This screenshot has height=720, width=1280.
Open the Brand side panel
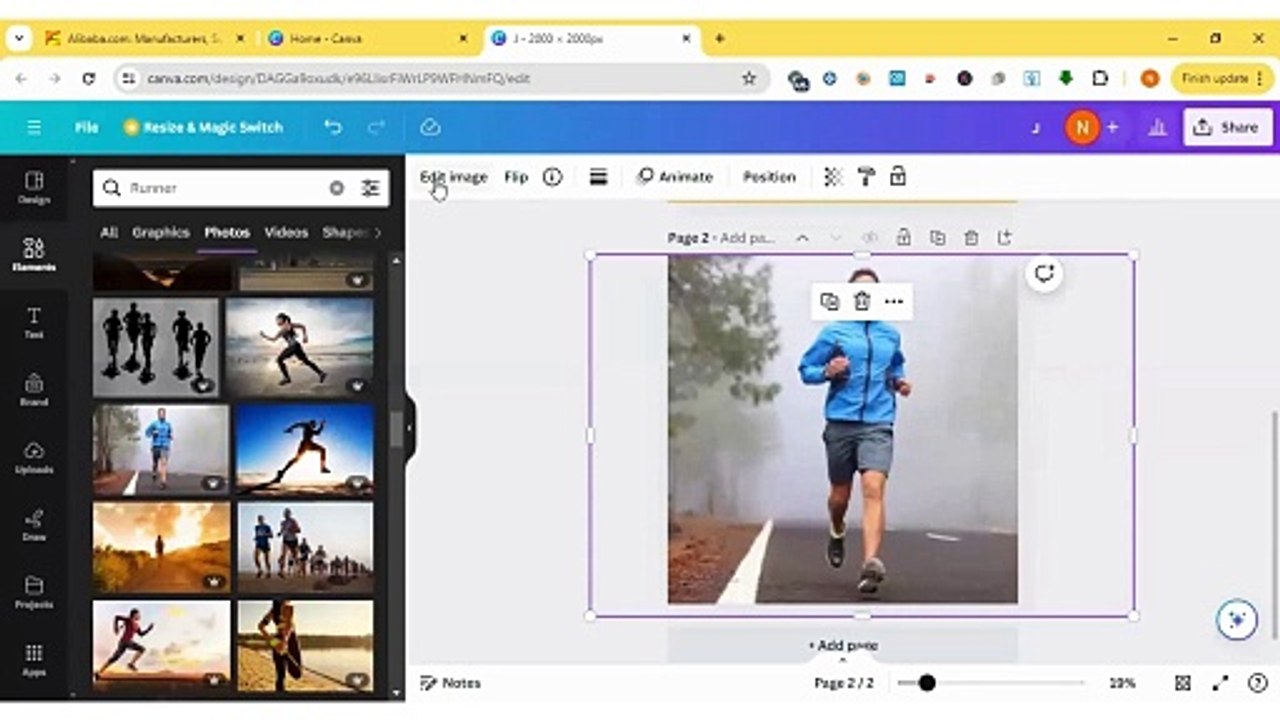34,389
